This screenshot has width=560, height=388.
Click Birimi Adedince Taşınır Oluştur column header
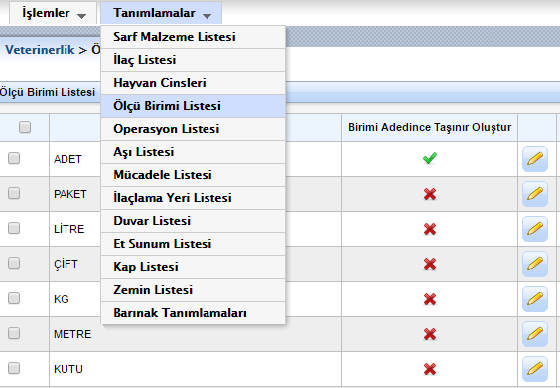coord(429,127)
